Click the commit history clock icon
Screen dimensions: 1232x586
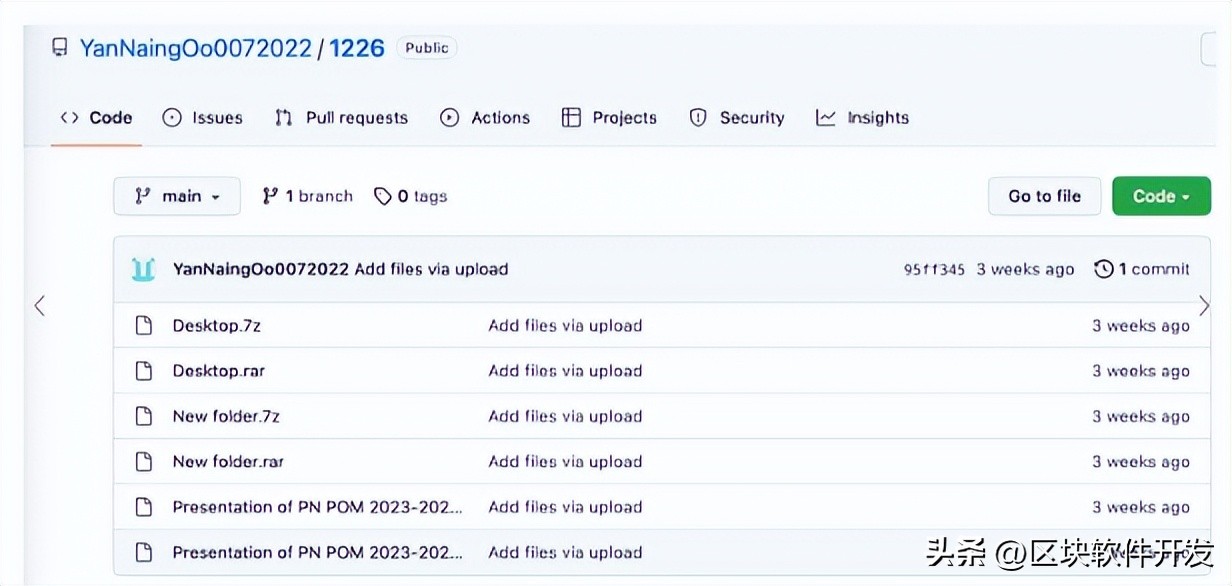click(x=1104, y=269)
